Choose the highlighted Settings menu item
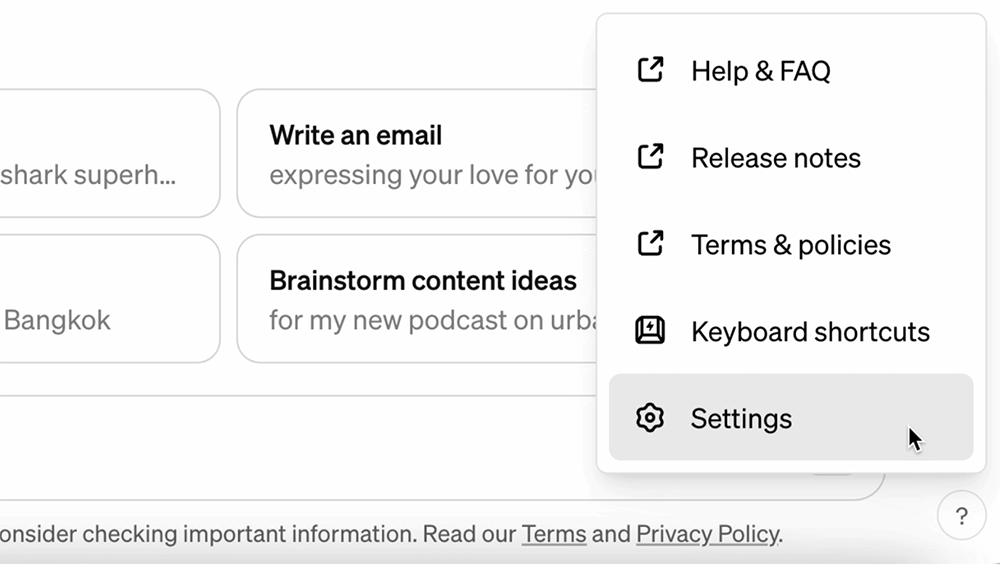The width and height of the screenshot is (1000, 567). click(791, 418)
